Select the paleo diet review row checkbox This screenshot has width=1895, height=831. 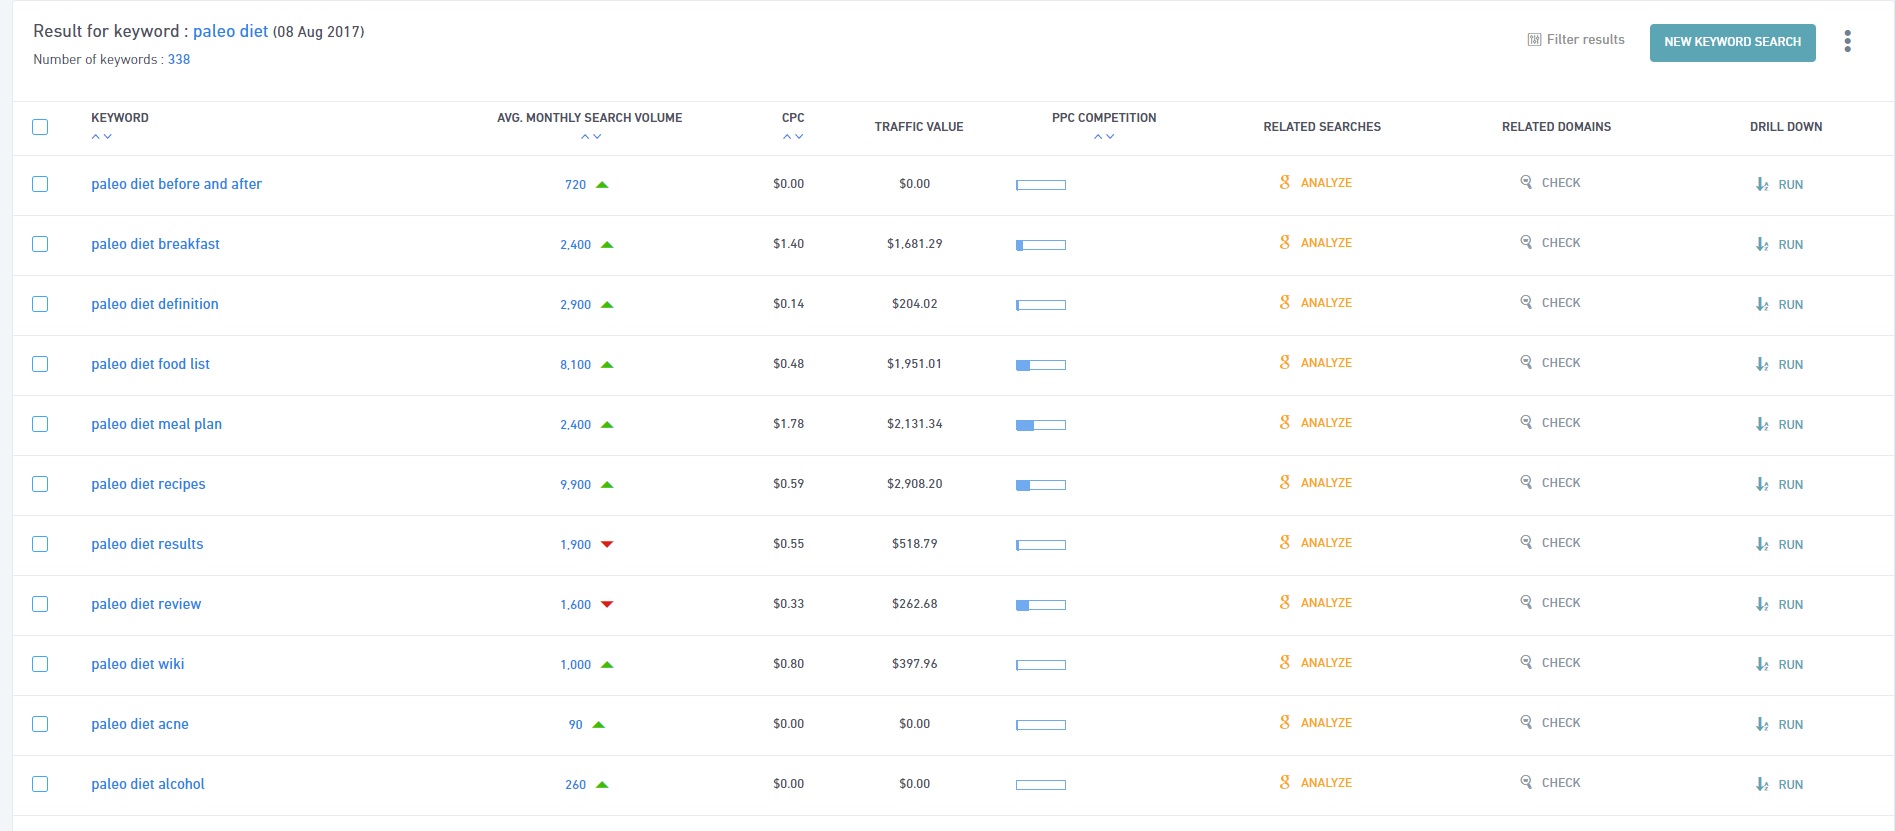(40, 604)
